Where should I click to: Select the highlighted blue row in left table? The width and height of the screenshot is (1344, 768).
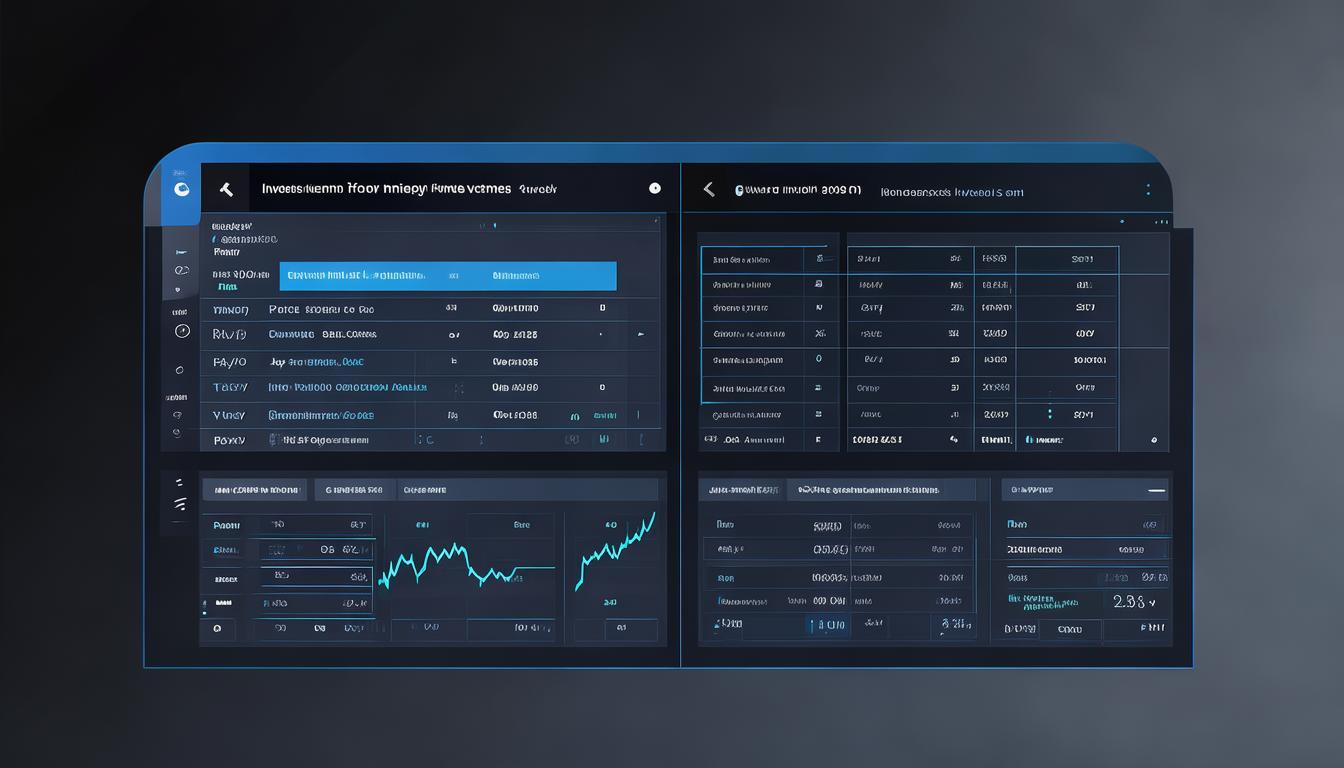[447, 276]
